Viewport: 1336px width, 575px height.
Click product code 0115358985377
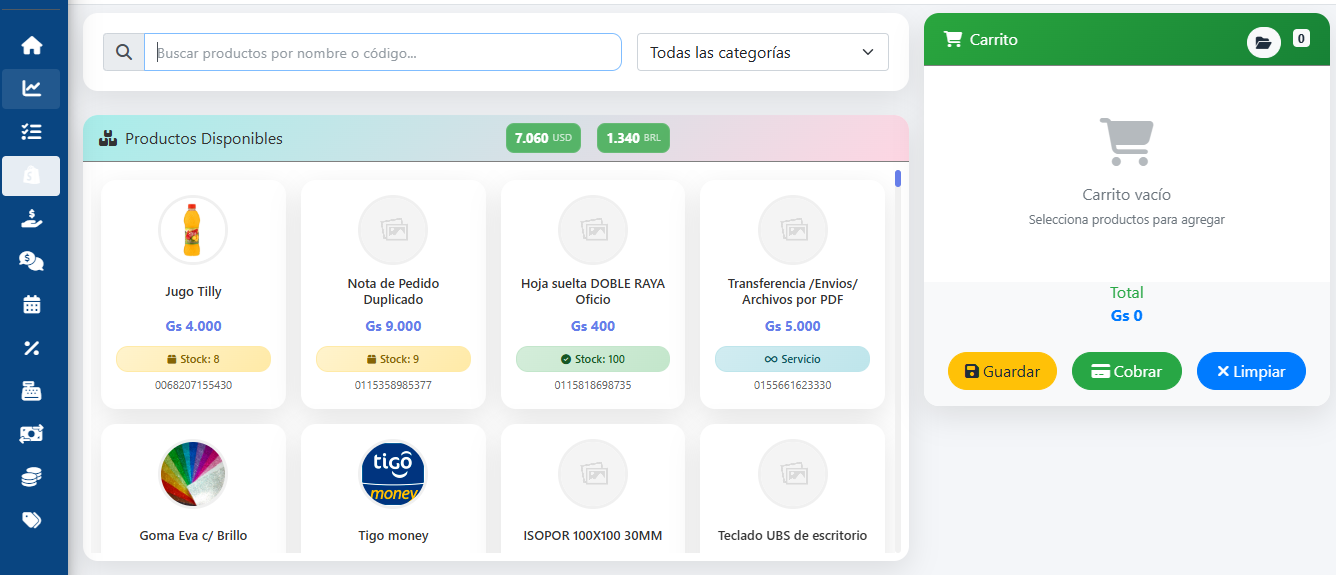393,385
